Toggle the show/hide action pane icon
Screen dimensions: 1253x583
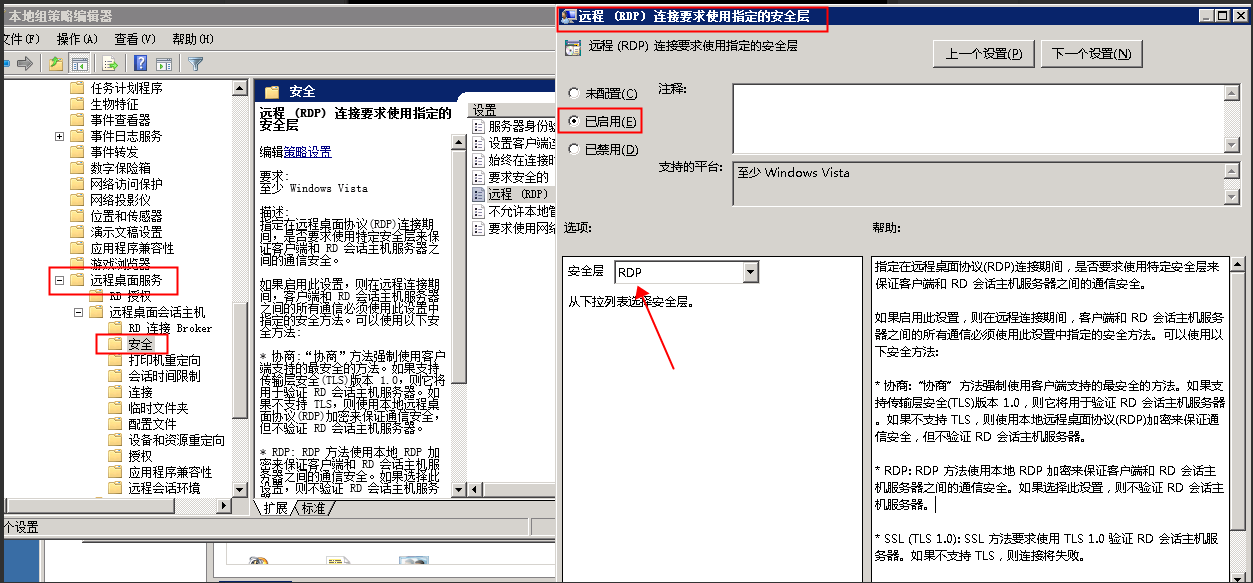click(x=162, y=64)
